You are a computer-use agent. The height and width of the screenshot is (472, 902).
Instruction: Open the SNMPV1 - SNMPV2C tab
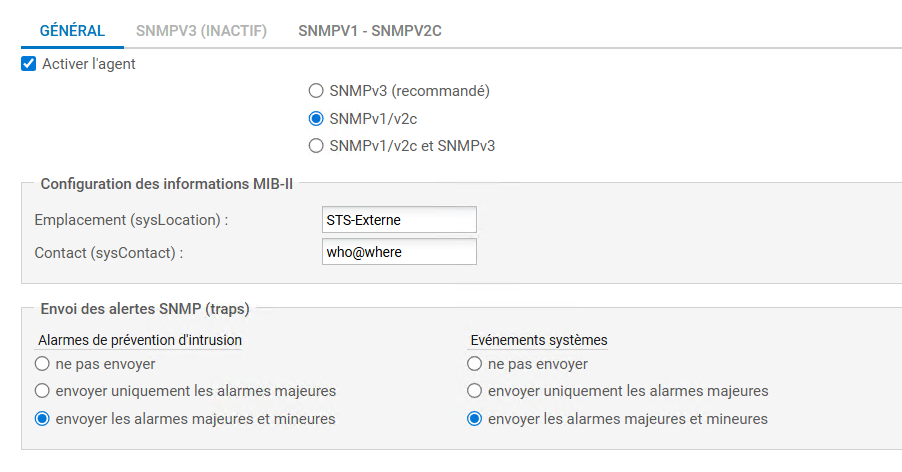pos(370,31)
